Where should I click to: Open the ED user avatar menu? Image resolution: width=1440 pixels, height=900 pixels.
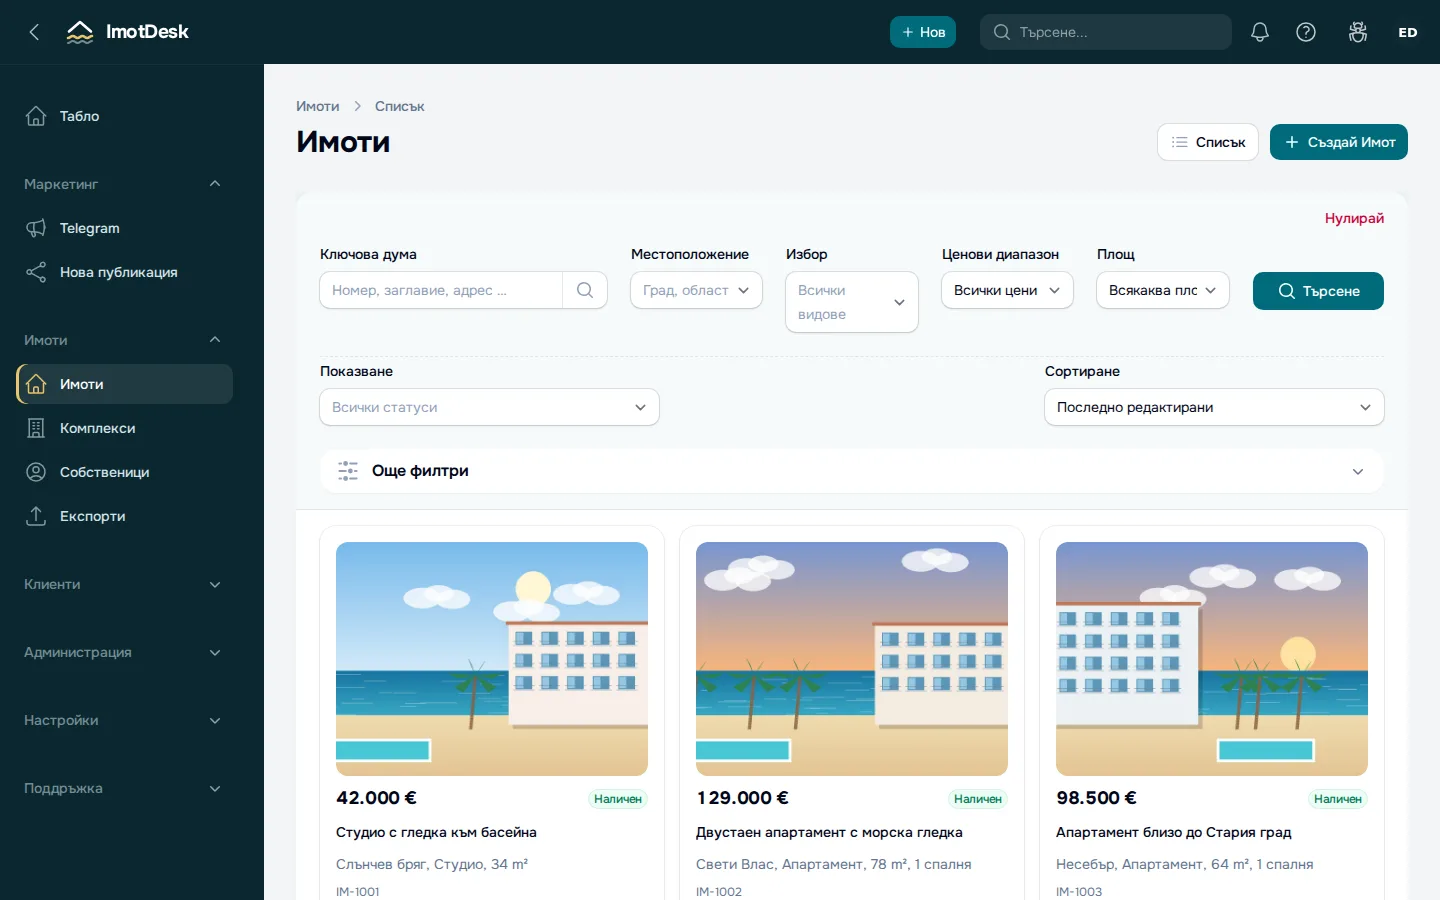[1408, 32]
